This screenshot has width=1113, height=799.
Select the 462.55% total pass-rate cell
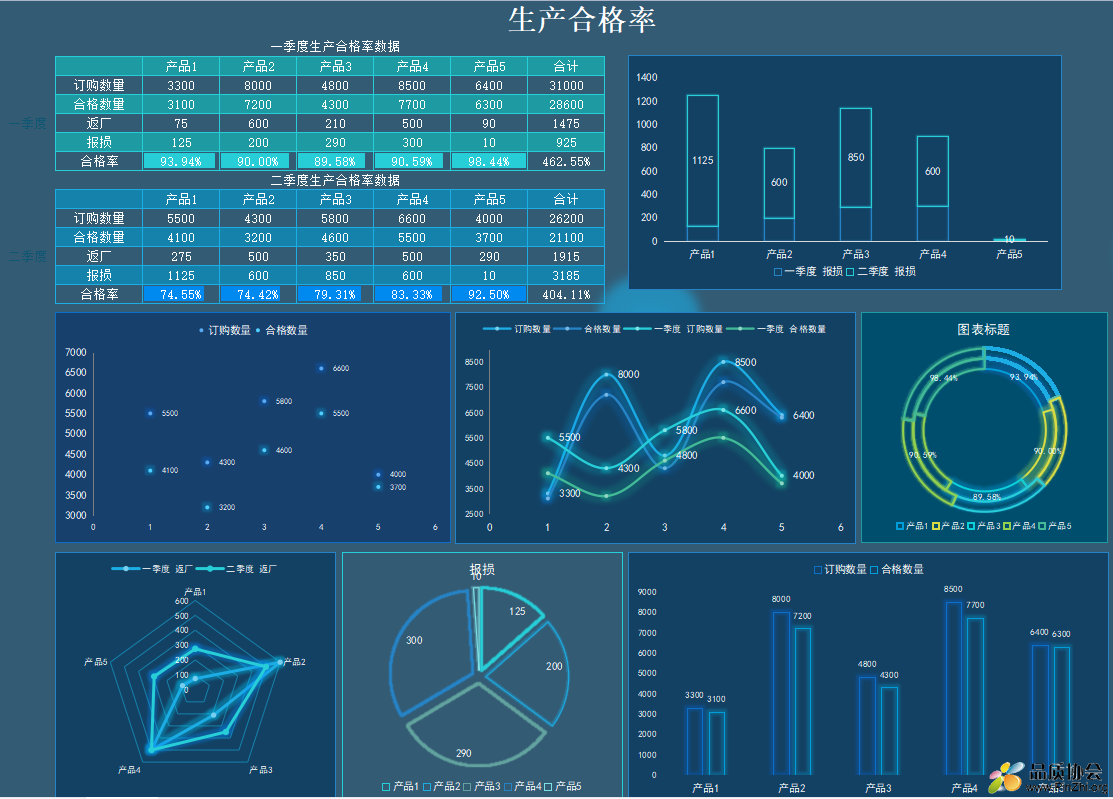point(566,161)
